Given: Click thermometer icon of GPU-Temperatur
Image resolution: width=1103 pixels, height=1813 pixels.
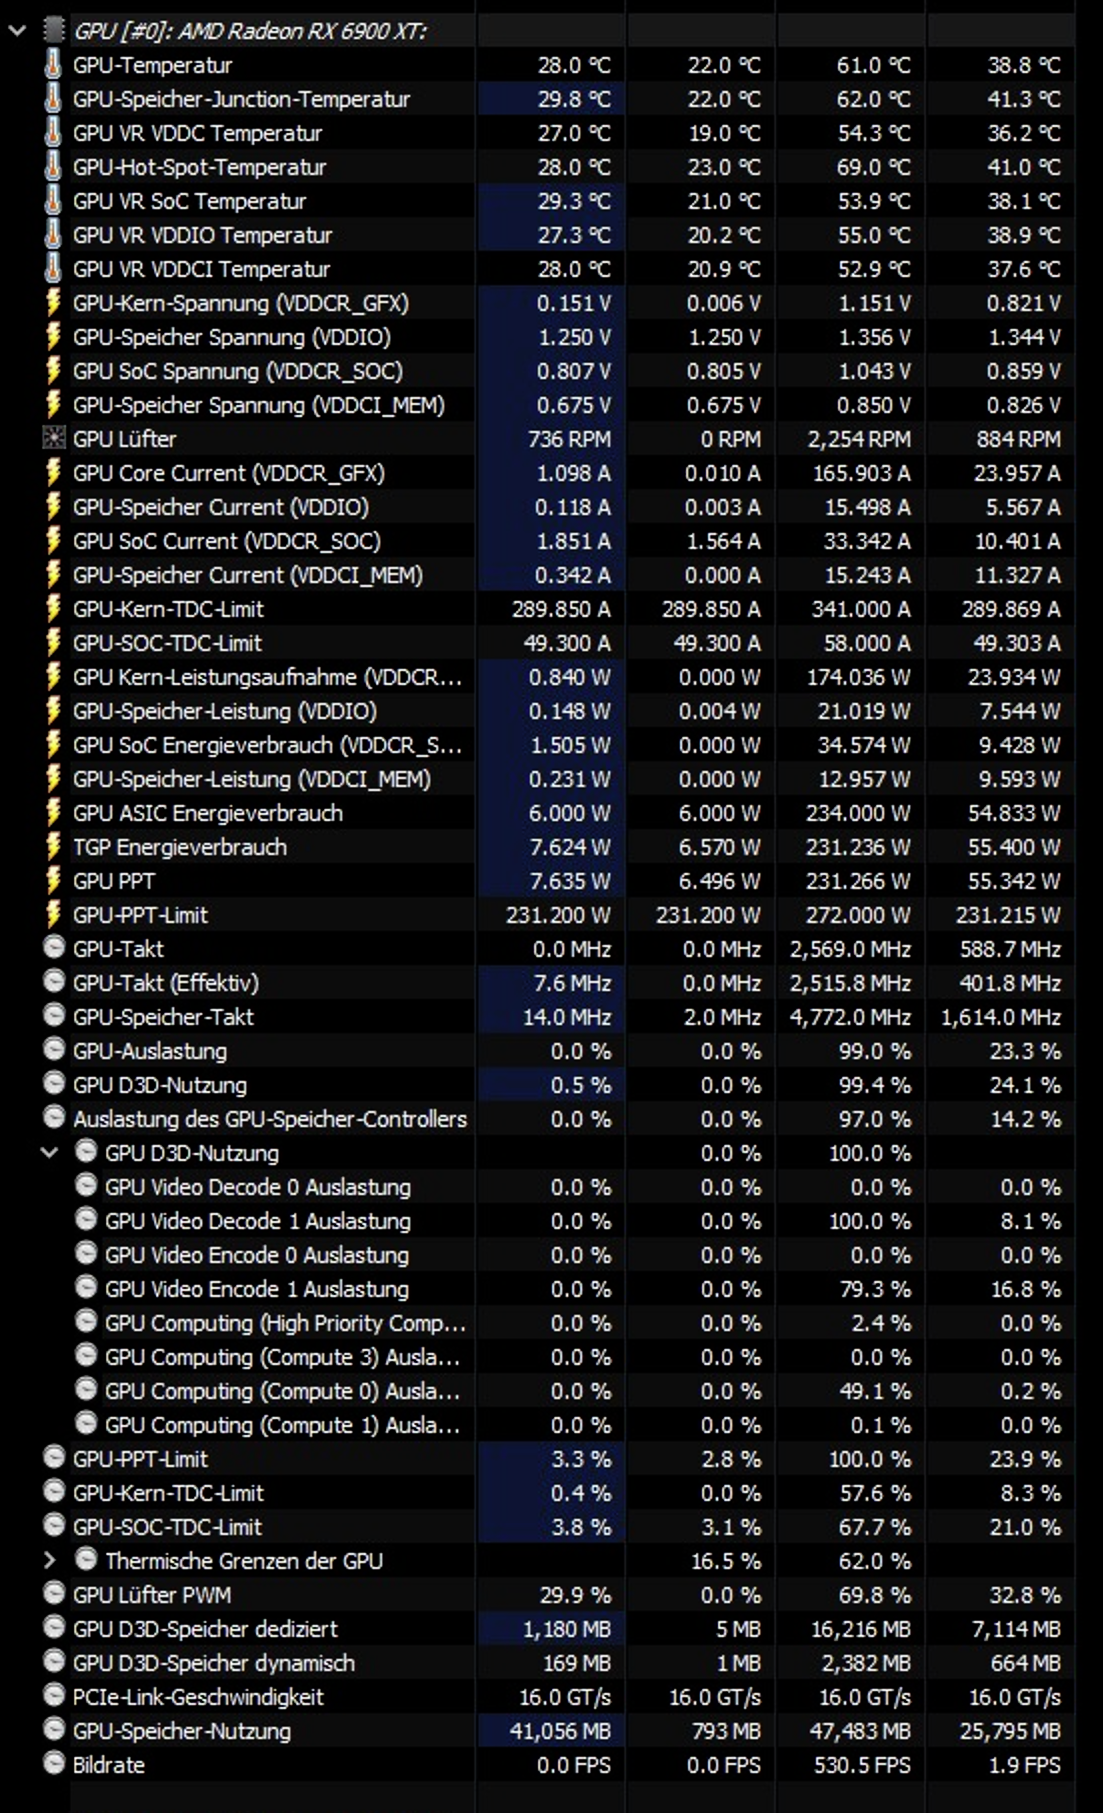Looking at the screenshot, I should click(53, 65).
